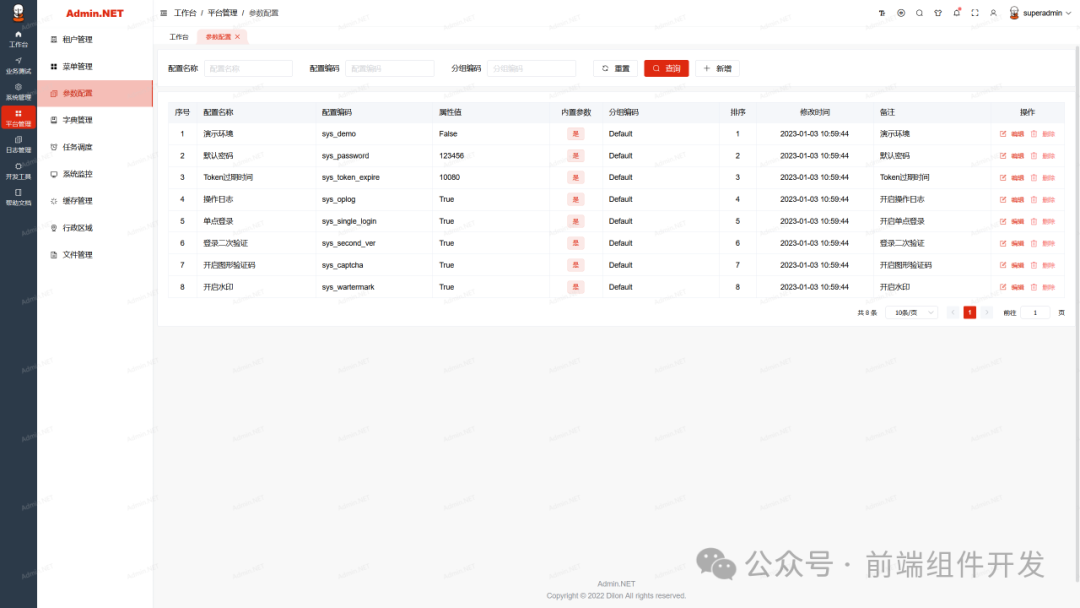The width and height of the screenshot is (1080, 608).
Task: Toggle fullscreen with the expand icon
Action: [973, 13]
